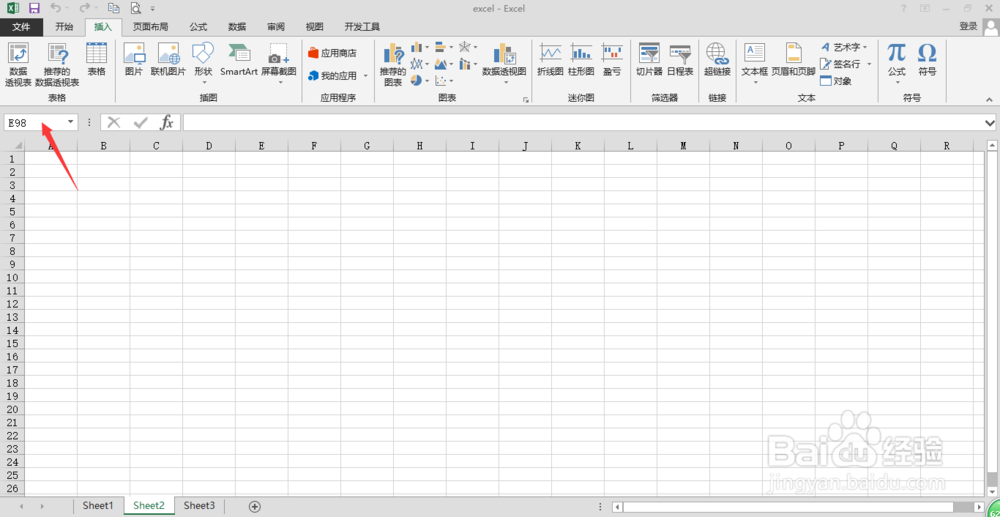1000x517 pixels.
Task: Open Charts group dialog launcher
Action: pos(526,99)
